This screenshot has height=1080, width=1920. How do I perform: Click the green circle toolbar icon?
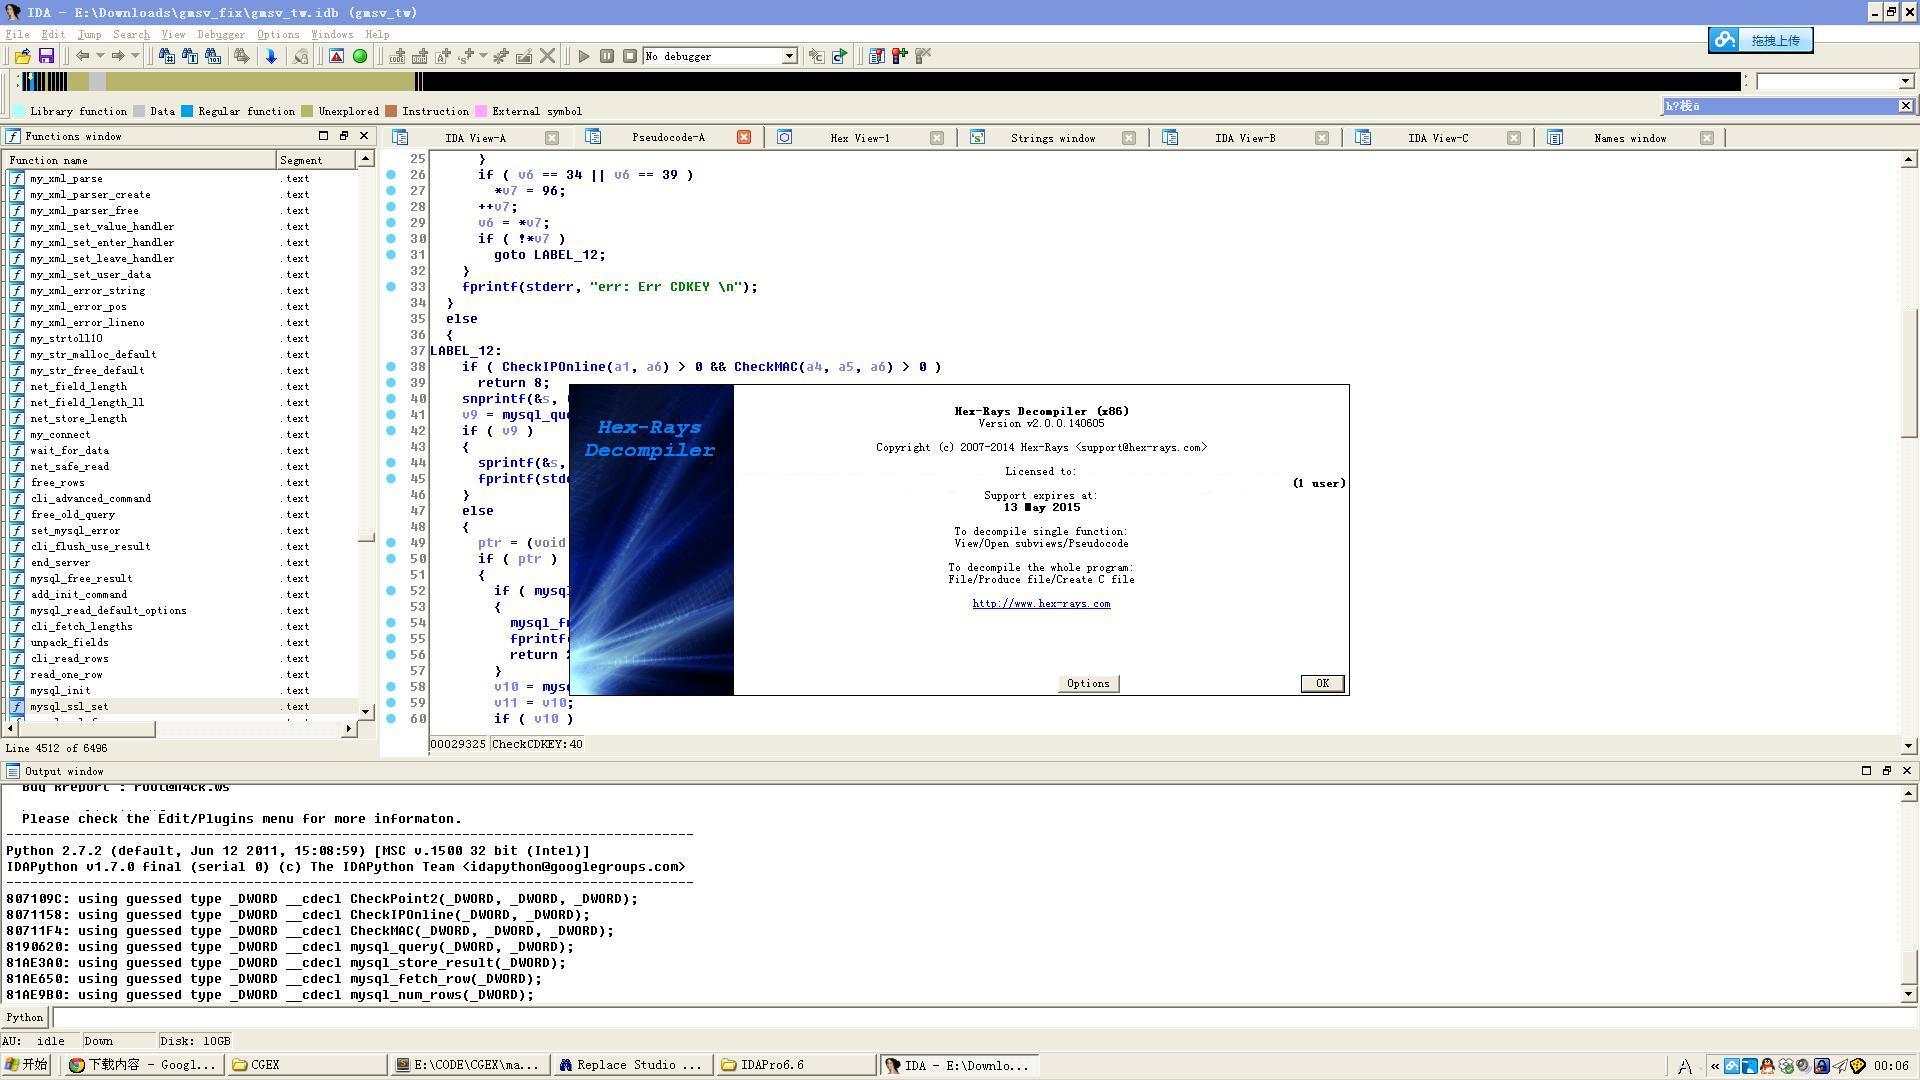(360, 56)
